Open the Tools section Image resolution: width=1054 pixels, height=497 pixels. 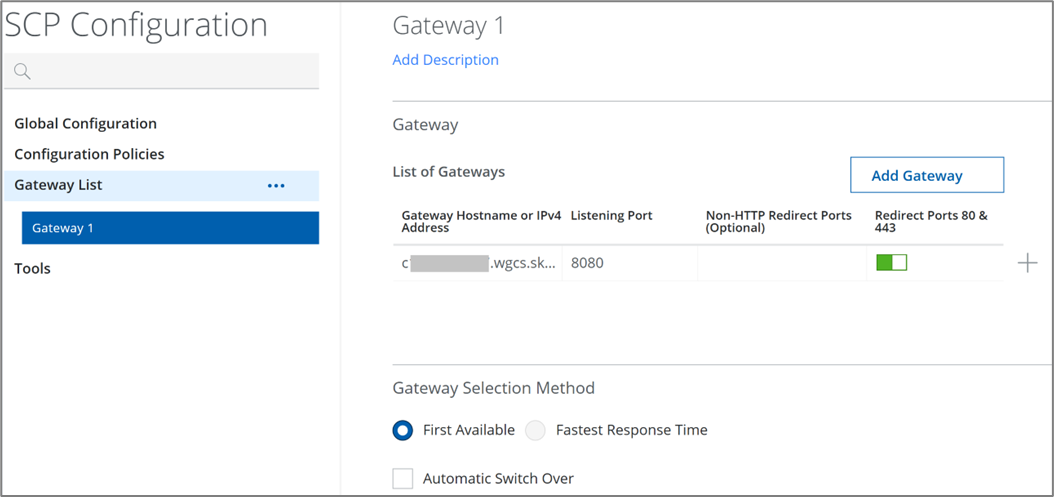(x=32, y=268)
